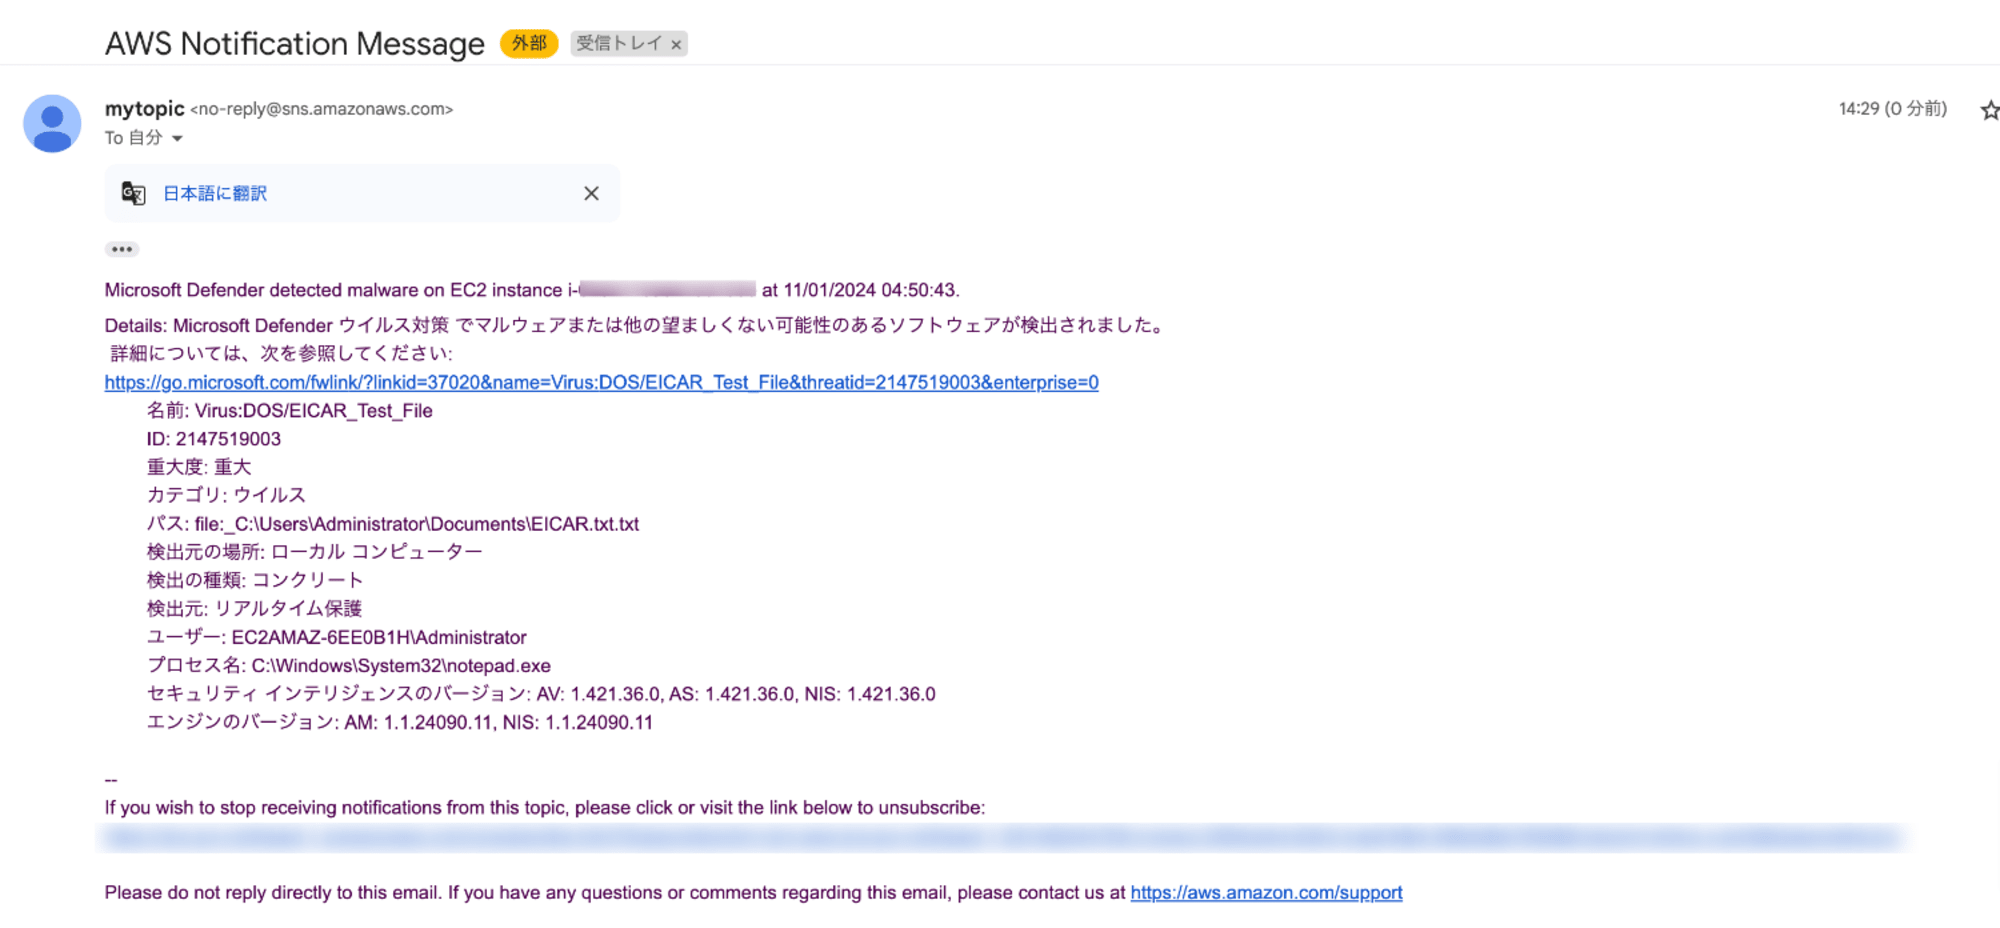Click the Google Translate icon
The height and width of the screenshot is (928, 2000).
coord(133,193)
